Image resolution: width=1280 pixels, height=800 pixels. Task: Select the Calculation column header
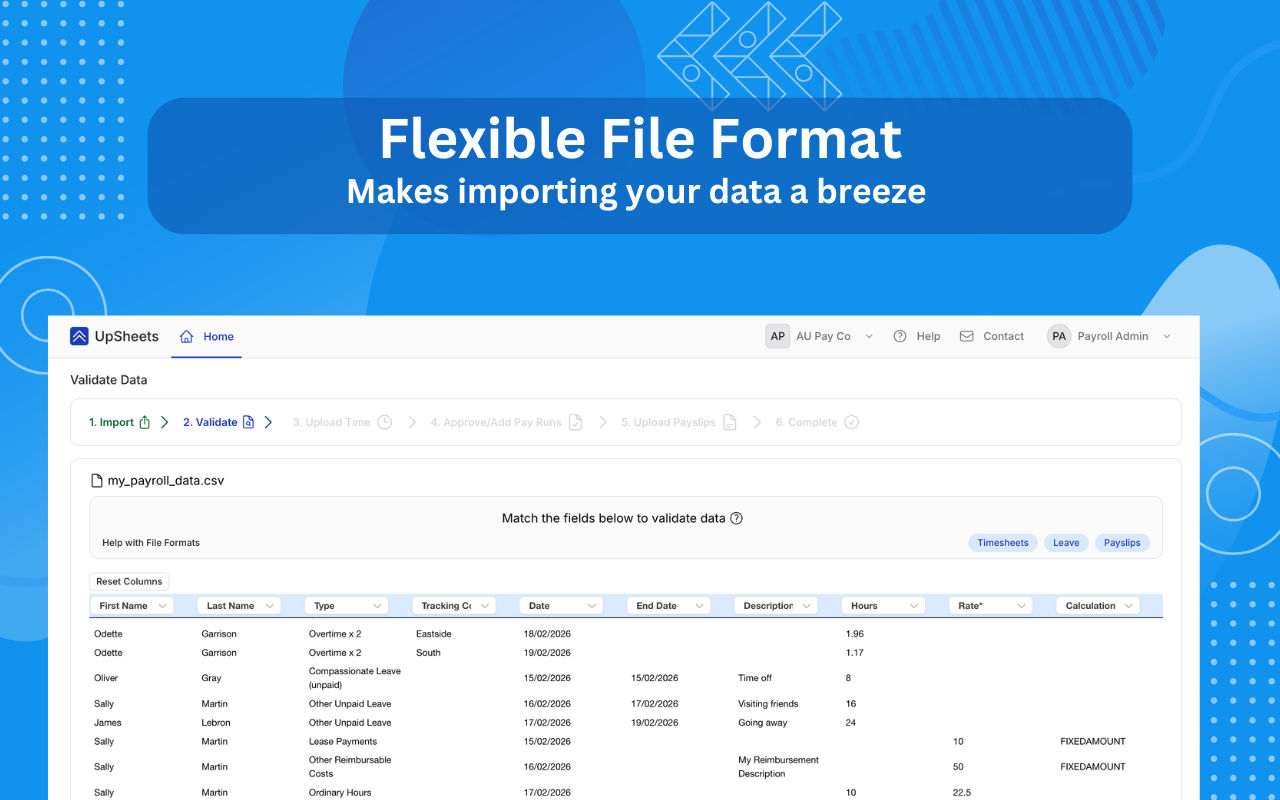(1097, 605)
